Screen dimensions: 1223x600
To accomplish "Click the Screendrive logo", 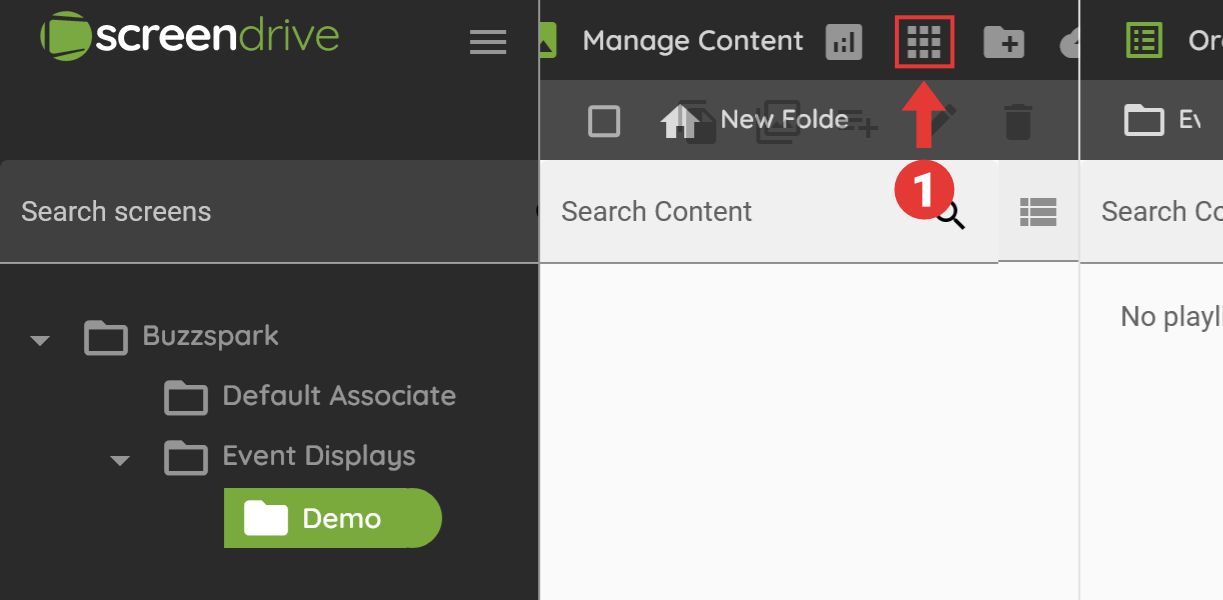I will [190, 37].
